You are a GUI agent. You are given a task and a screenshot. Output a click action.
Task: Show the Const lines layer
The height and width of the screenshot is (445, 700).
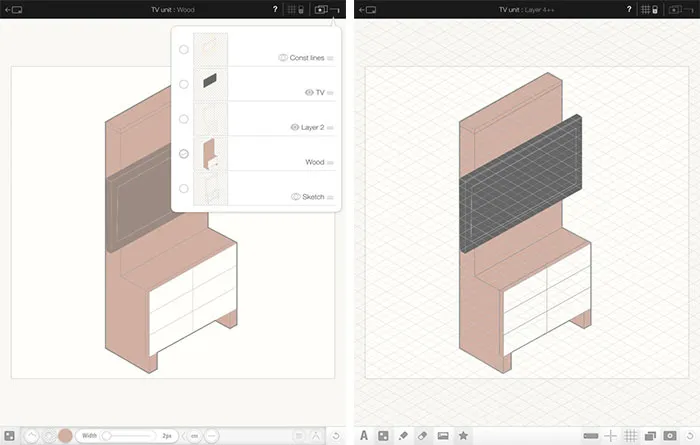(x=284, y=58)
